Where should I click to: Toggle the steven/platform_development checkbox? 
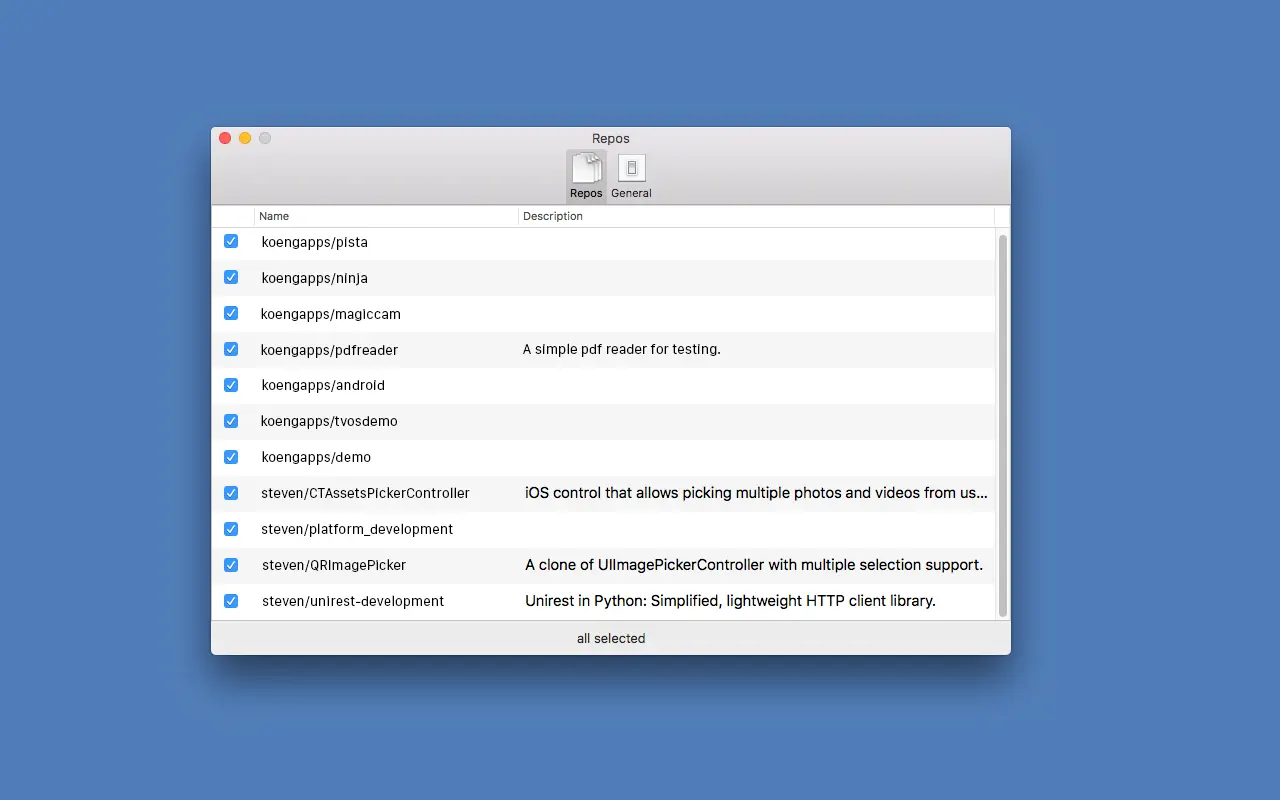(231, 529)
